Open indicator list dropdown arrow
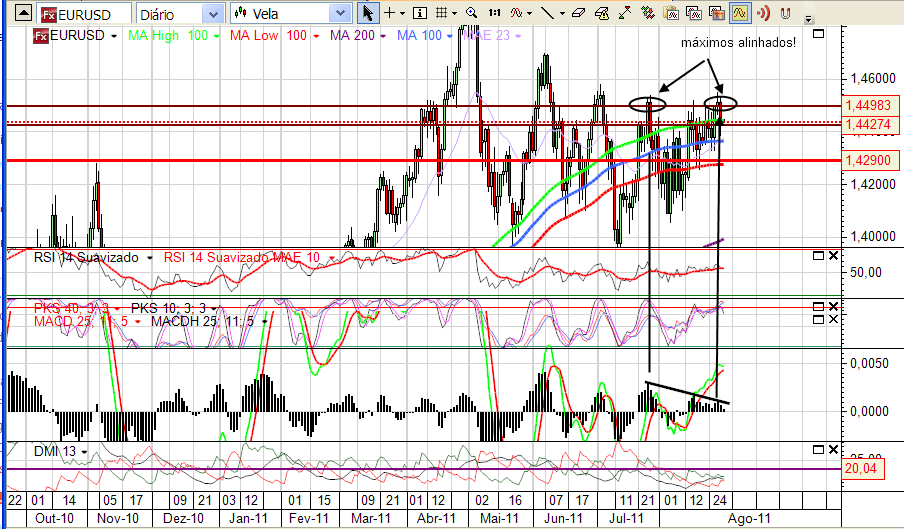 [x=529, y=13]
